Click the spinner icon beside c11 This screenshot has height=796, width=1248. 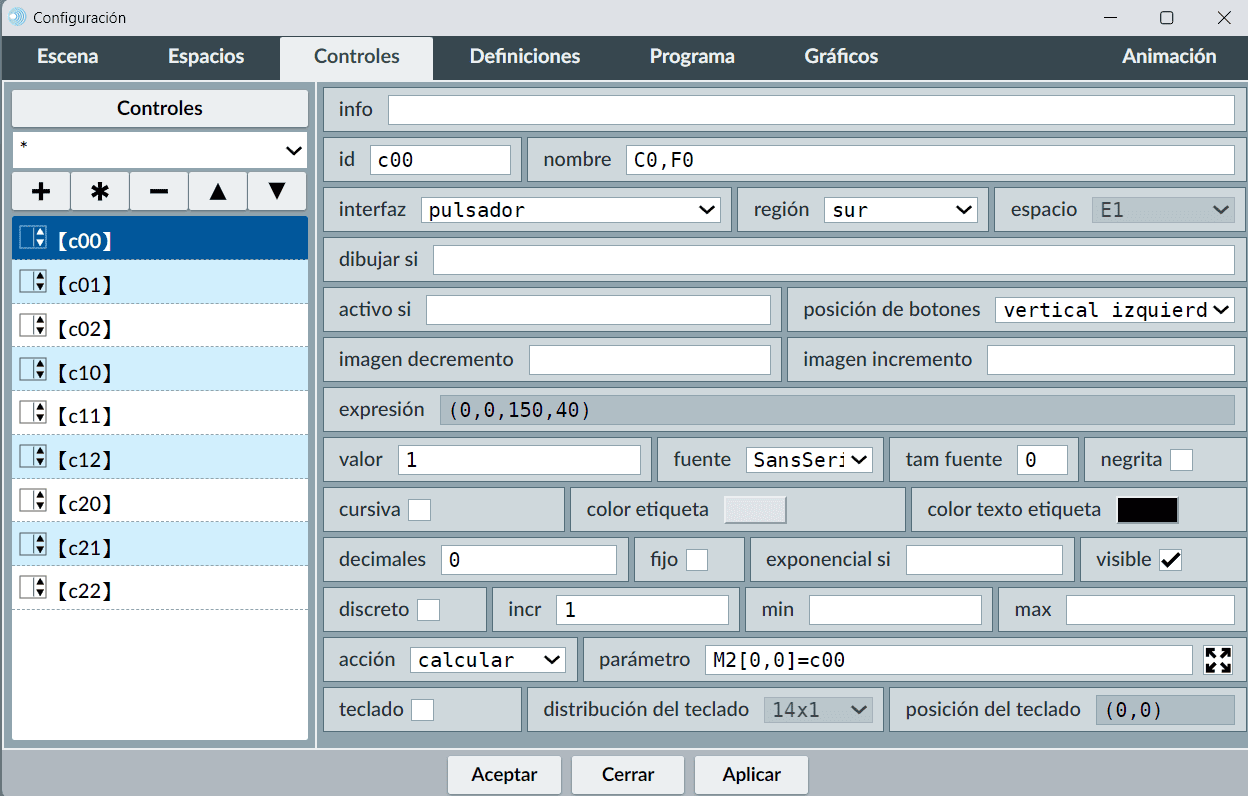(x=34, y=413)
